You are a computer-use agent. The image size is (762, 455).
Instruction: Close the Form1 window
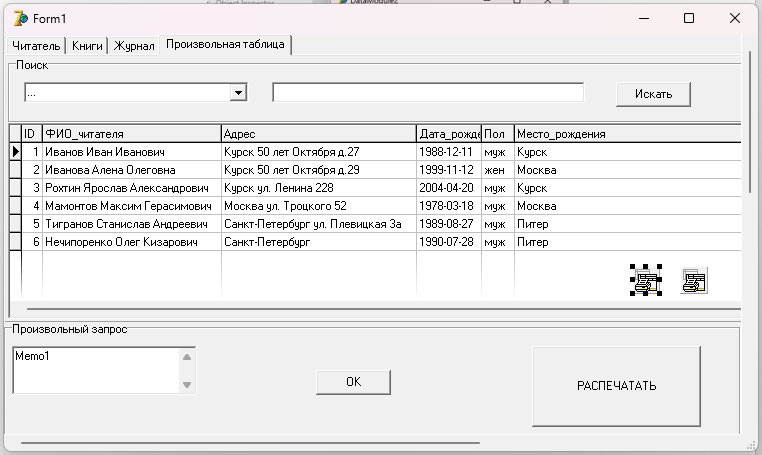pos(735,18)
